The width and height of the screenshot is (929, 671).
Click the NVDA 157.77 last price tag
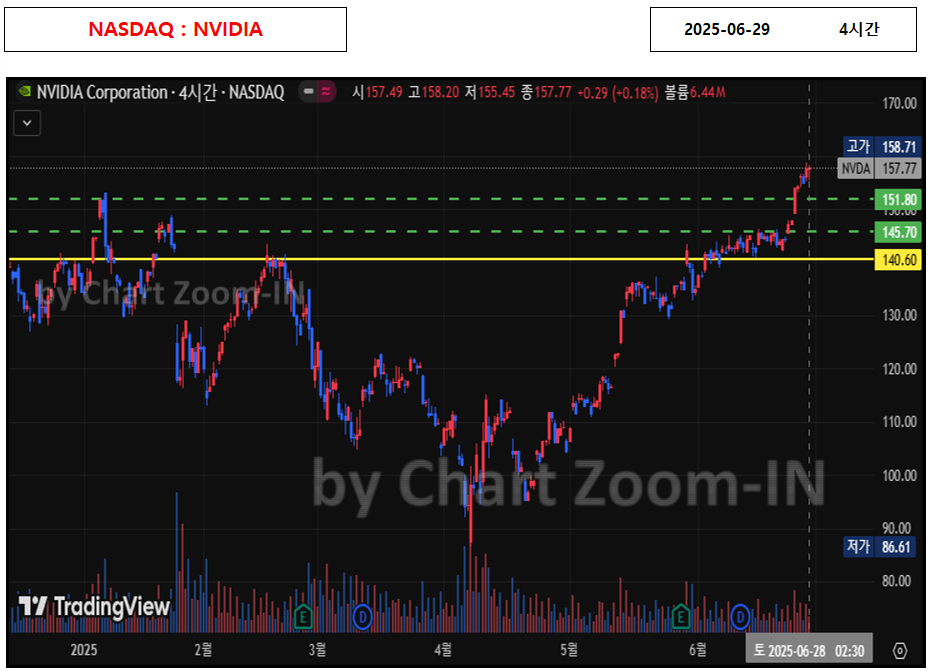point(879,169)
